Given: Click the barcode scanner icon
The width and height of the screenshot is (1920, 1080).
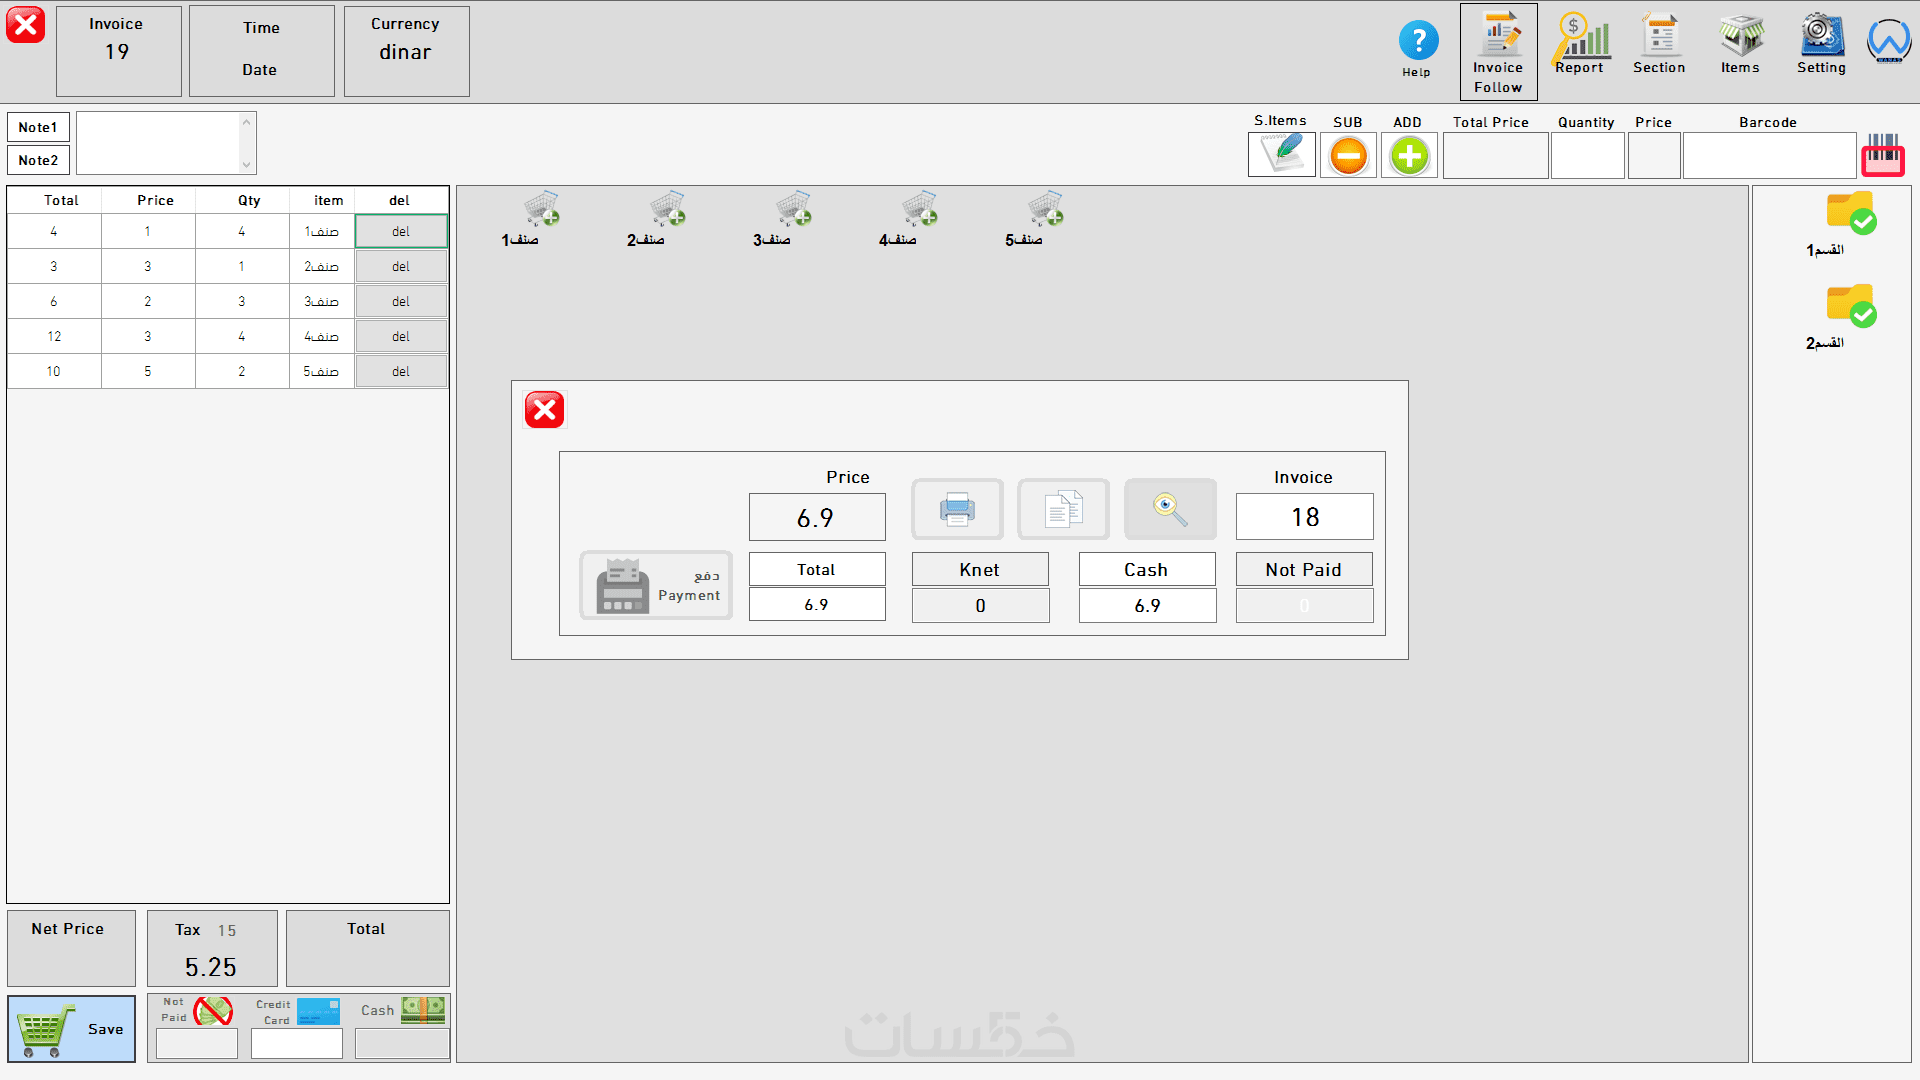Looking at the screenshot, I should point(1882,155).
